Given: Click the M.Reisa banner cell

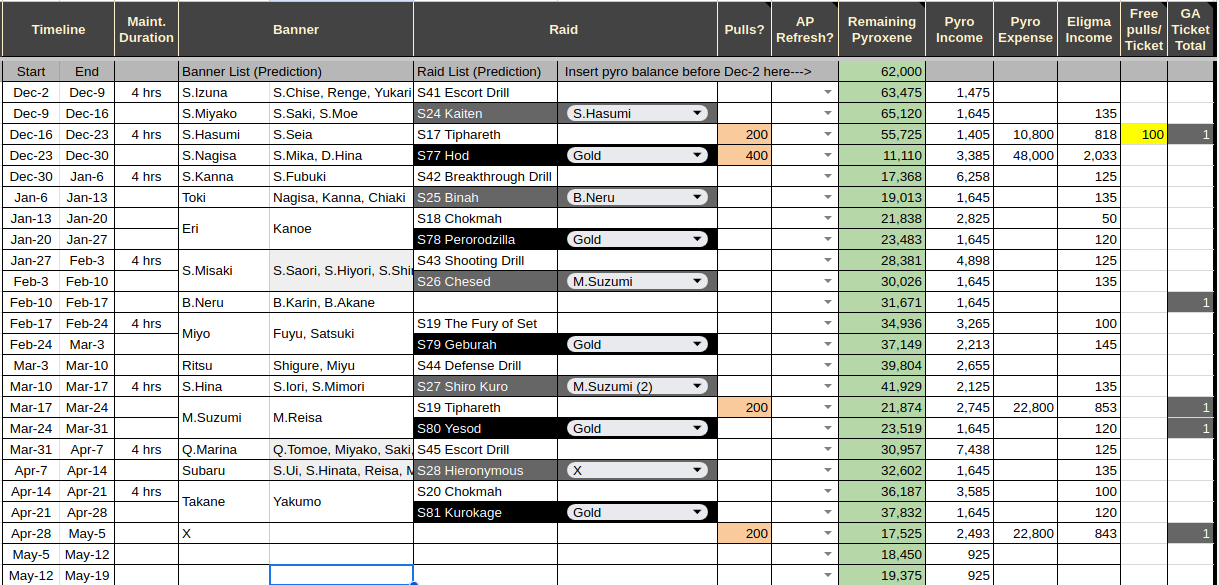Looking at the screenshot, I should point(341,417).
